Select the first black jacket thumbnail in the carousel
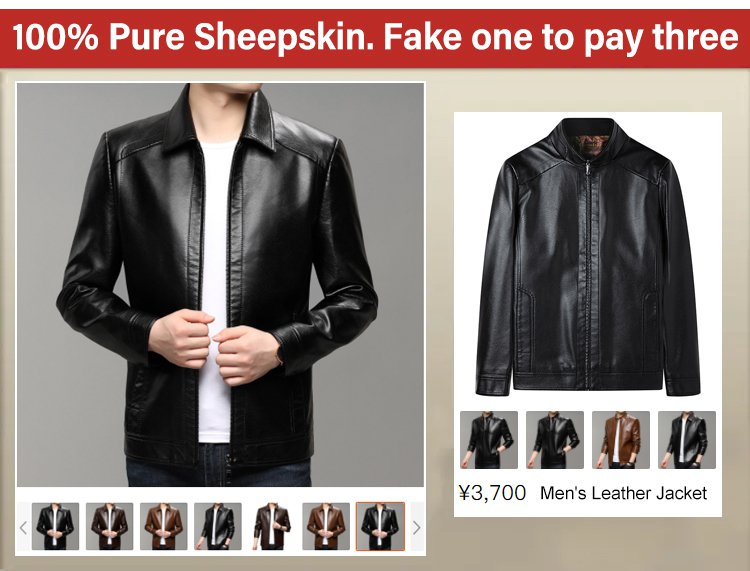Viewport: 750px width, 571px height. (55, 527)
